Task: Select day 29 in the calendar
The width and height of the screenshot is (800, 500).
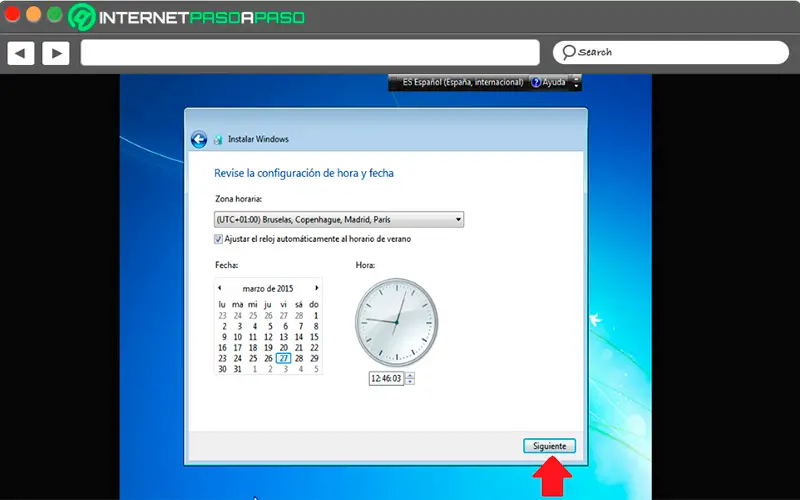Action: point(314,359)
